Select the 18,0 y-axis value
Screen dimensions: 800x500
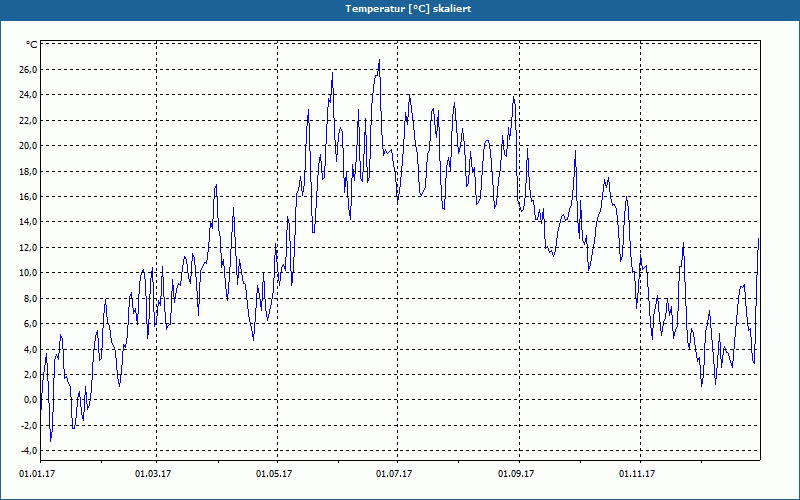pos(29,171)
